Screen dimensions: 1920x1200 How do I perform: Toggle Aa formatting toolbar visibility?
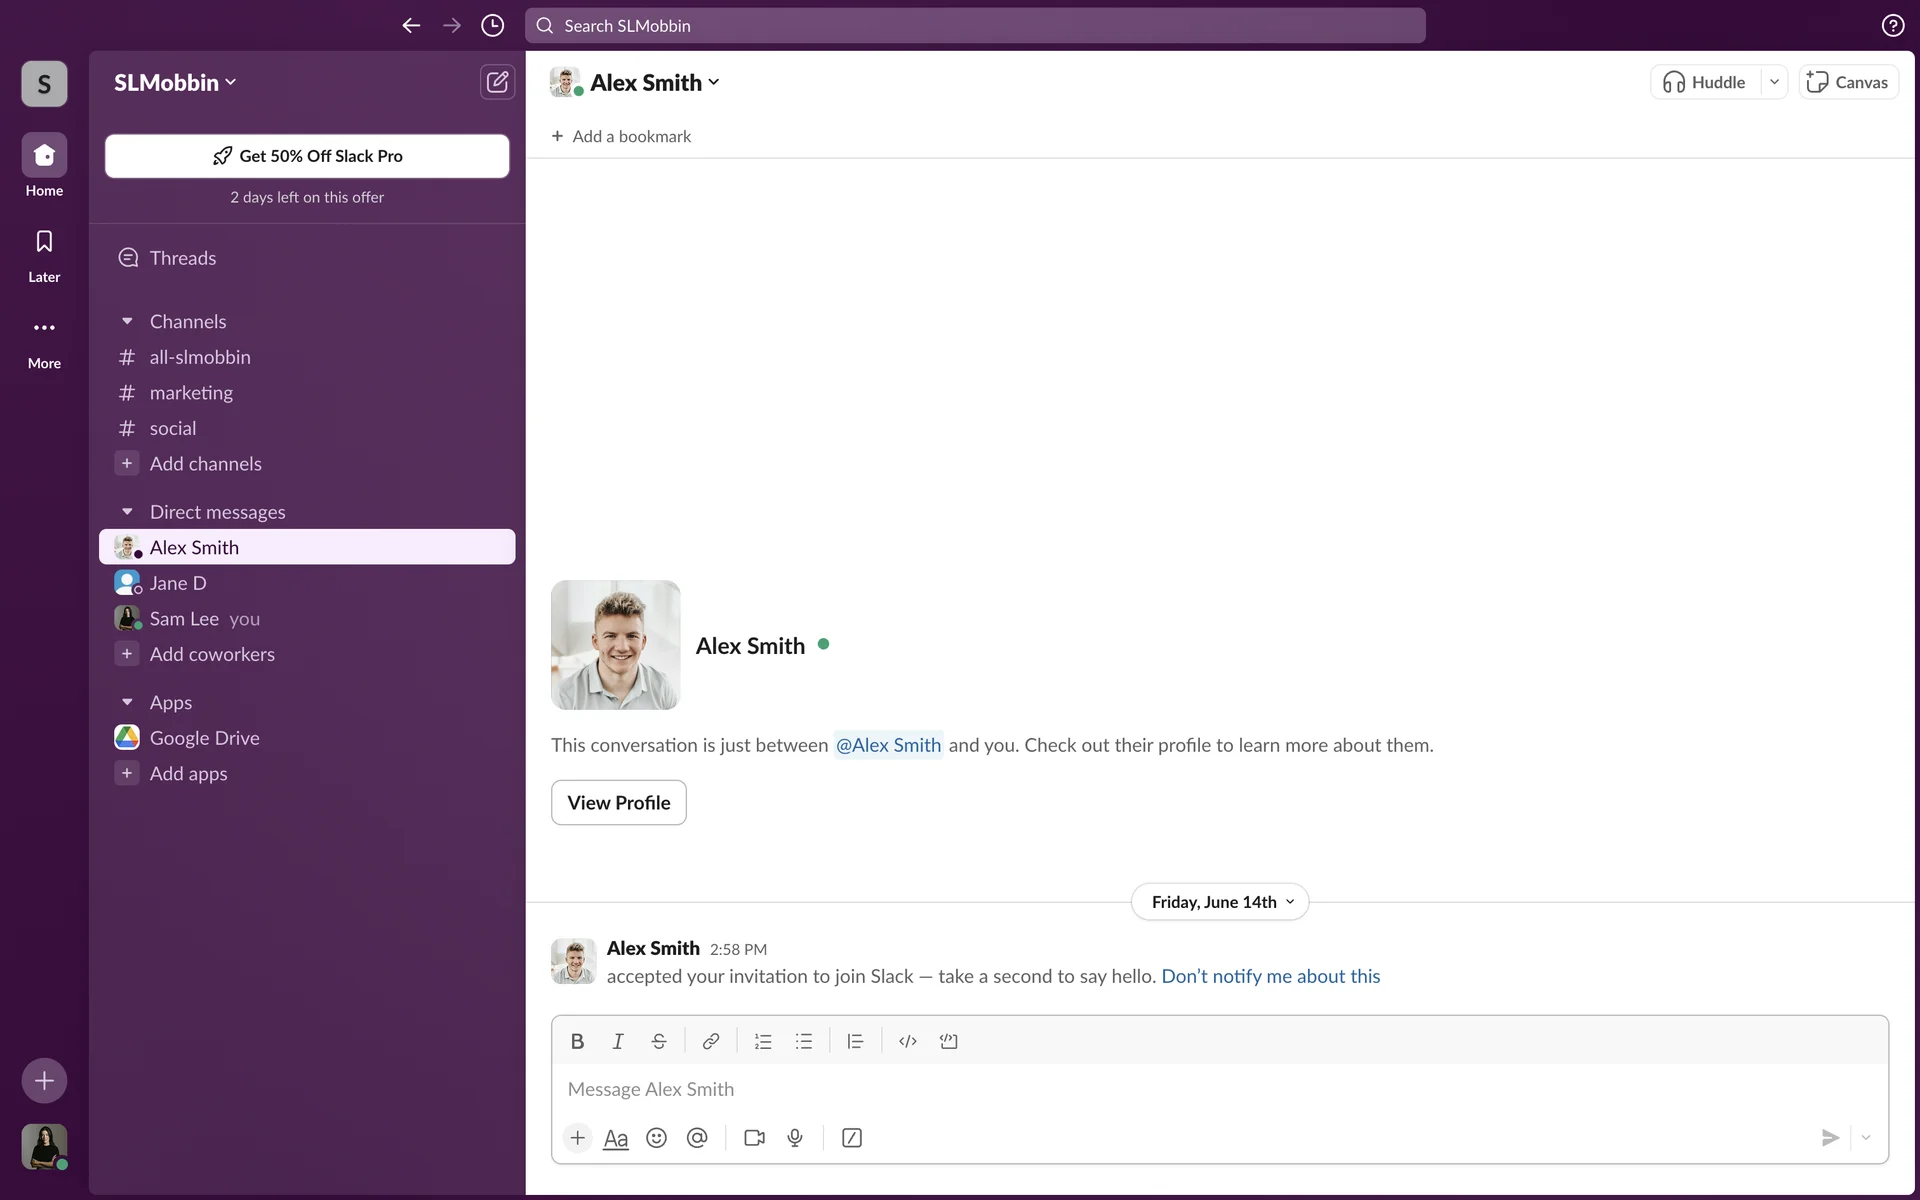(616, 1138)
